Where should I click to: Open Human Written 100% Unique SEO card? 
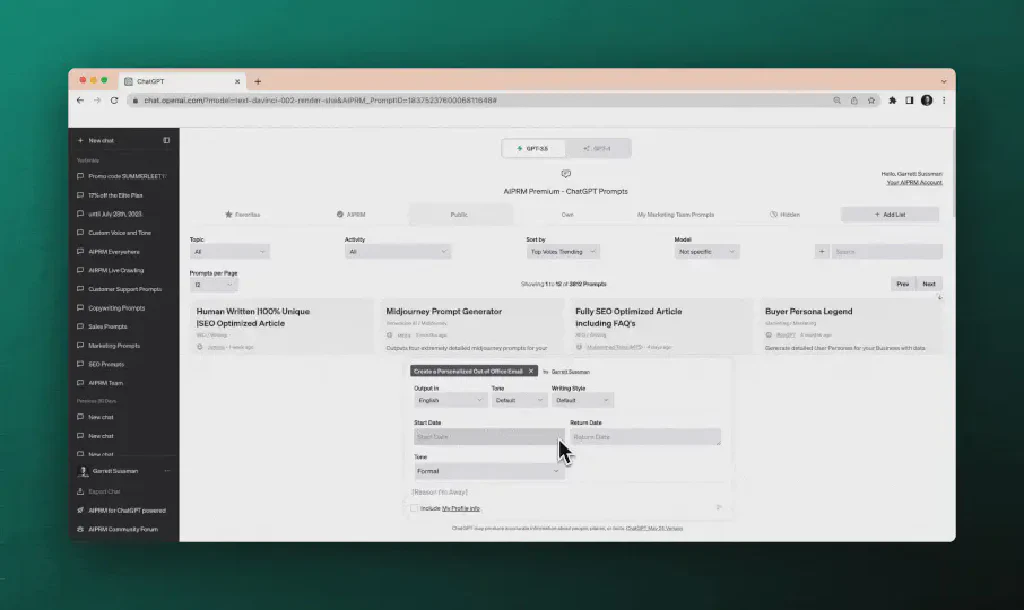point(282,327)
